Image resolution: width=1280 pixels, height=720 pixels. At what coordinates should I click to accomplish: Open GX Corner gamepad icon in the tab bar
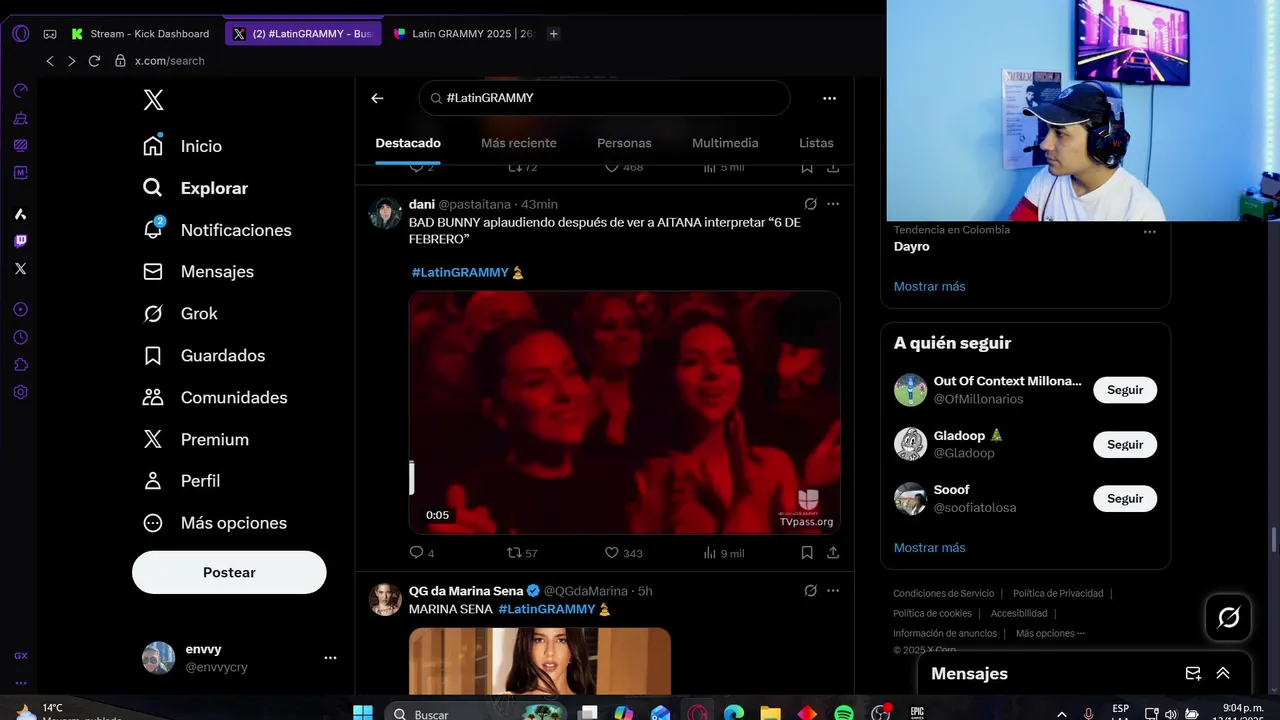50,34
